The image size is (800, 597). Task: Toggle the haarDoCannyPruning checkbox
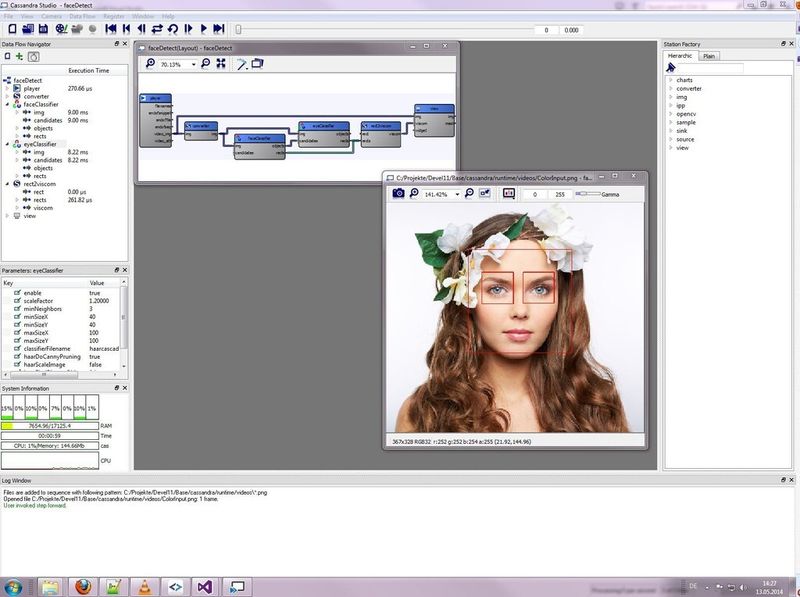tap(17, 357)
